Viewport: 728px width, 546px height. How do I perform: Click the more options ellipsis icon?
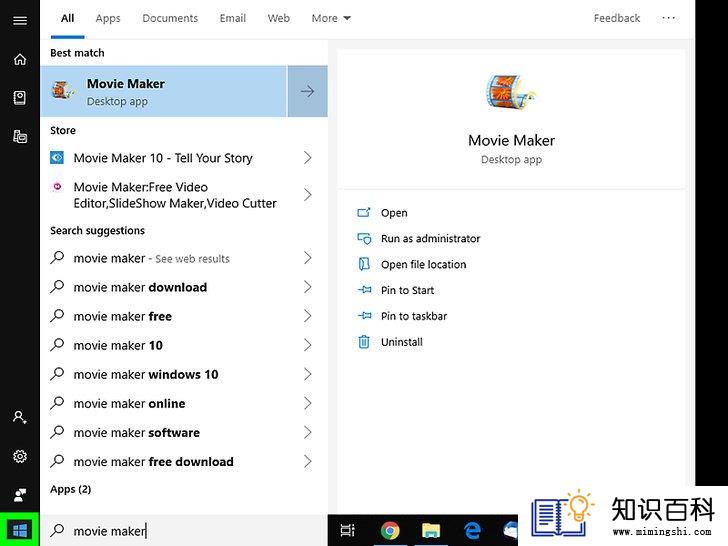669,18
